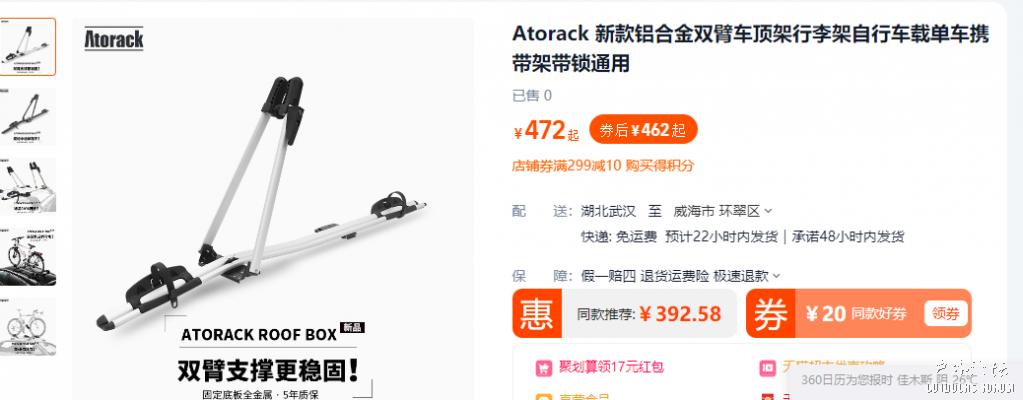Click the 360日历 weather notification popup
The width and height of the screenshot is (1023, 400).
904,380
